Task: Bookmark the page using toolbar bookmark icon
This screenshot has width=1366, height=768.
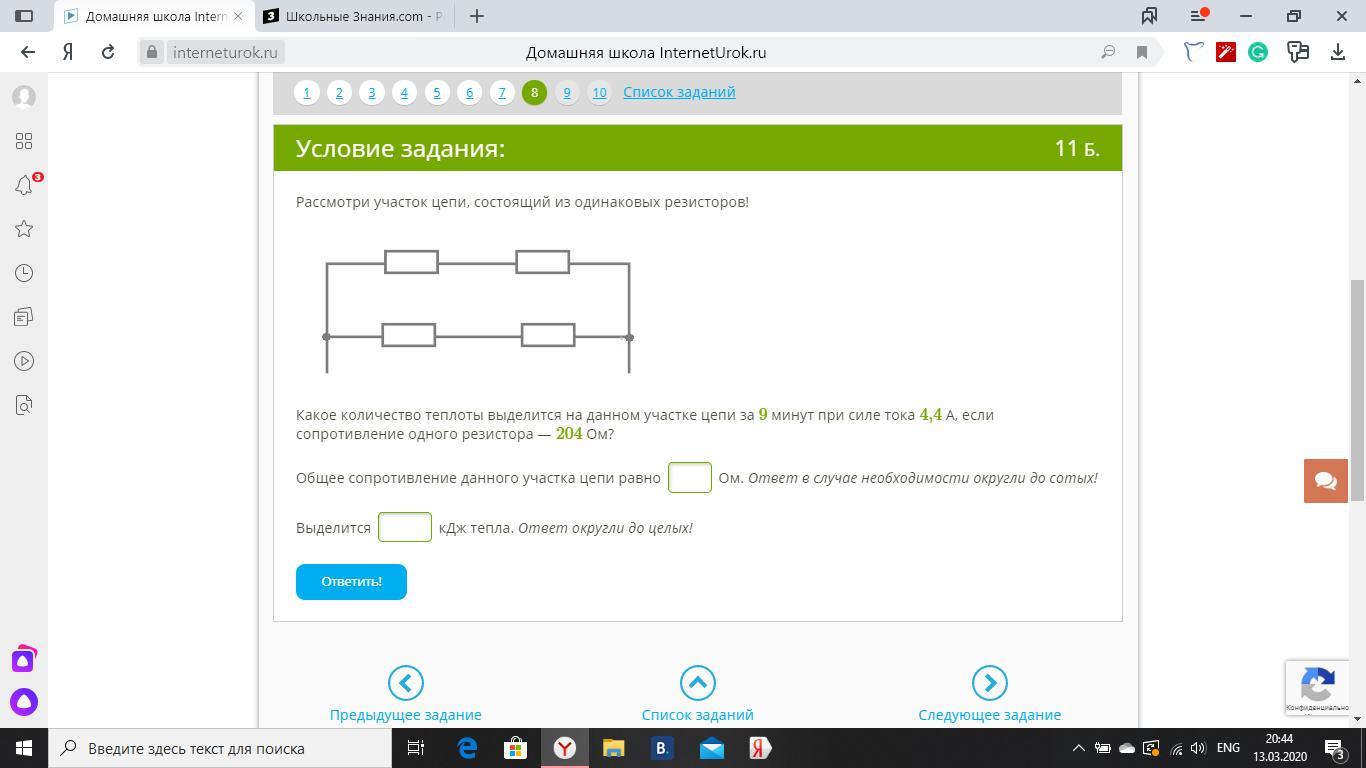Action: click(1141, 52)
